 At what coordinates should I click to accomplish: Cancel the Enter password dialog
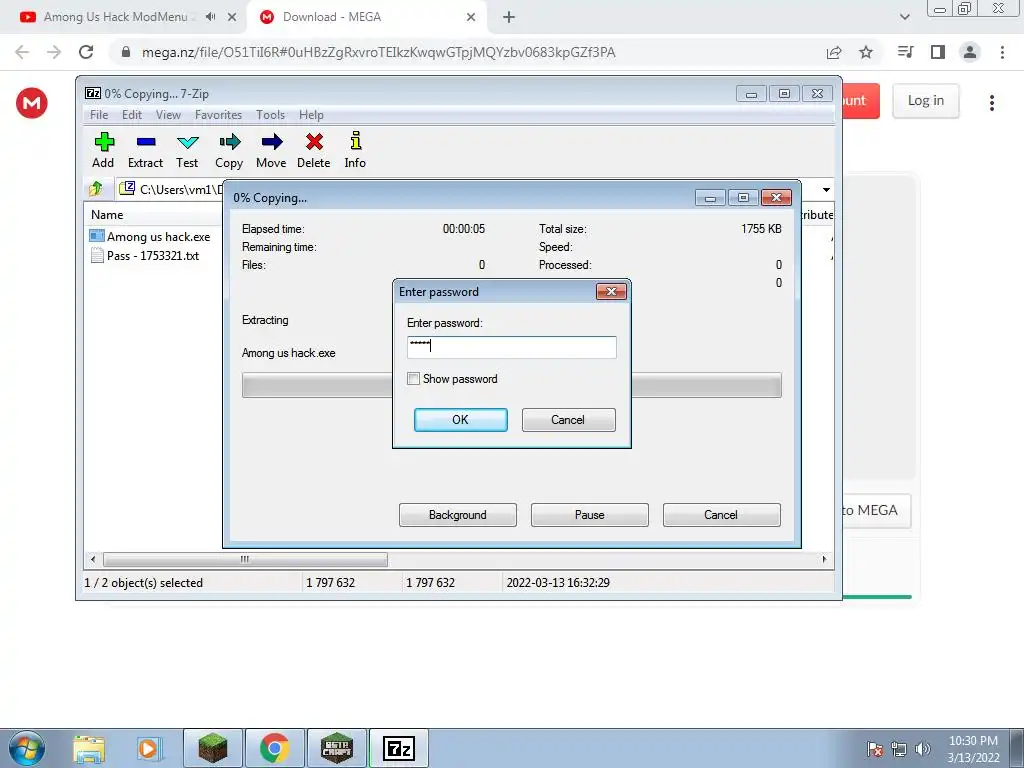click(x=568, y=420)
